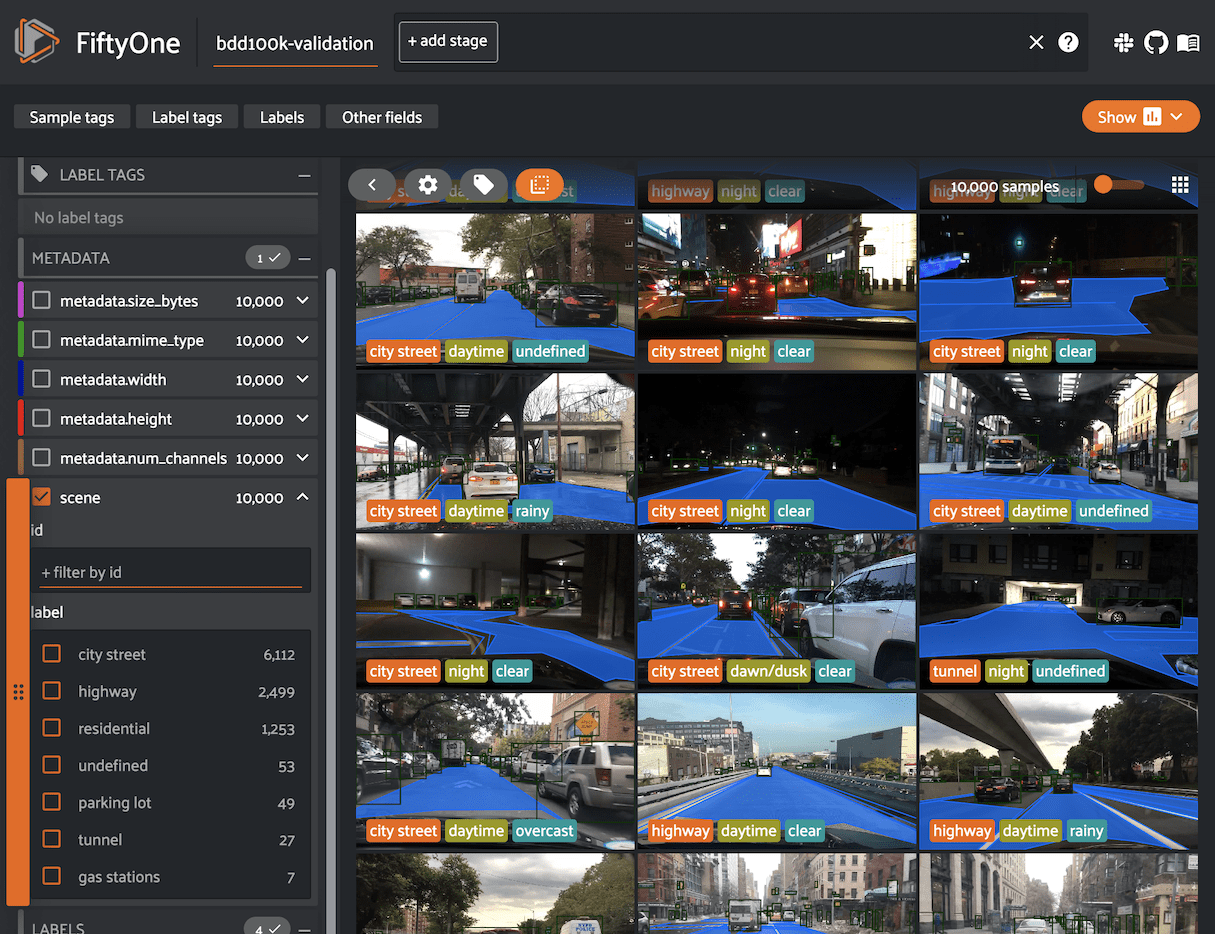Open the Show dropdown menu
The image size is (1215, 934).
1140,117
